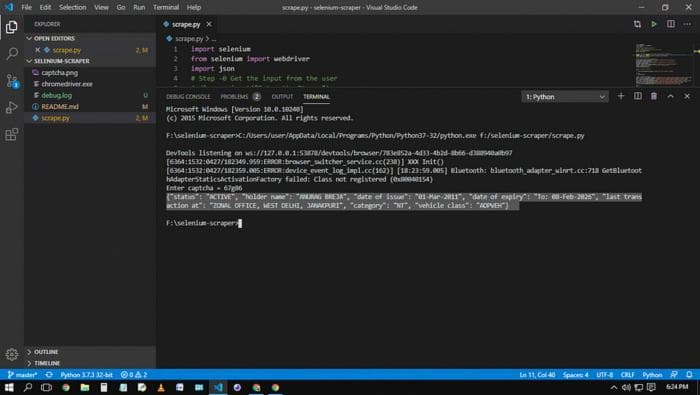The width and height of the screenshot is (700, 395).
Task: Click the Python 3.7.3 32-bit interpreter selector
Action: point(87,375)
